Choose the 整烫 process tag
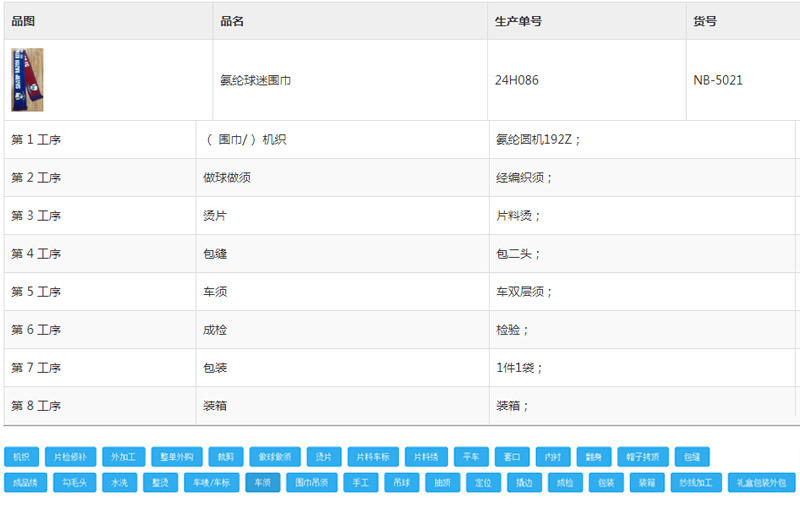 click(x=160, y=483)
